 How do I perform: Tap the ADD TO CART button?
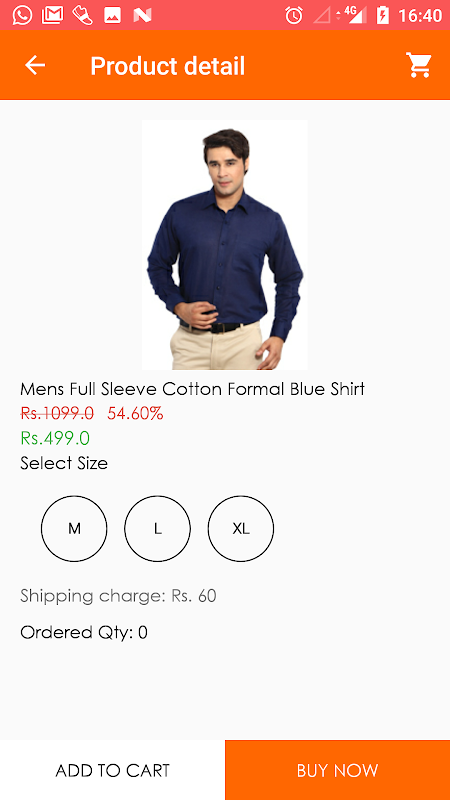click(x=112, y=770)
